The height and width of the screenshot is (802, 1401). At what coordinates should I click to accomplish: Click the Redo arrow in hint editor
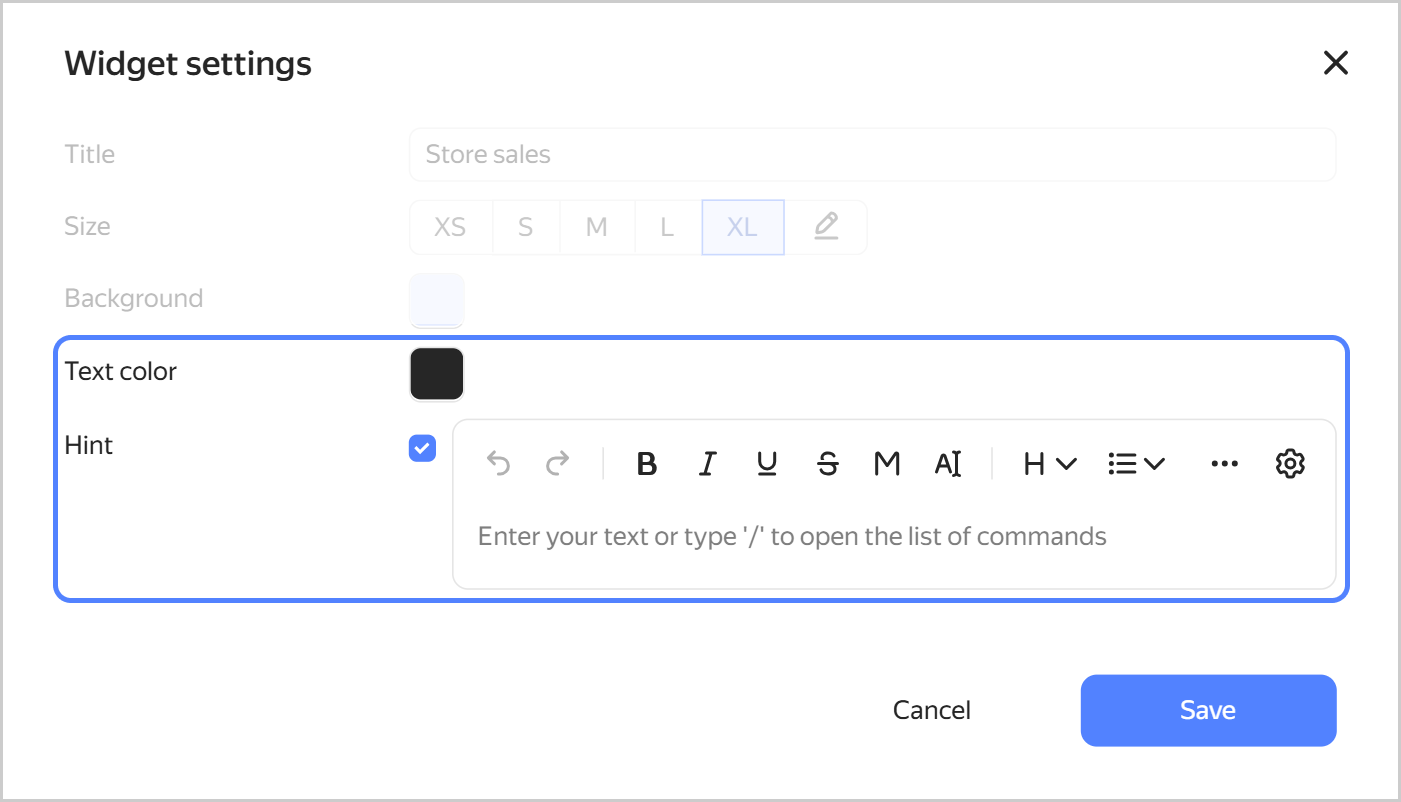(x=557, y=463)
